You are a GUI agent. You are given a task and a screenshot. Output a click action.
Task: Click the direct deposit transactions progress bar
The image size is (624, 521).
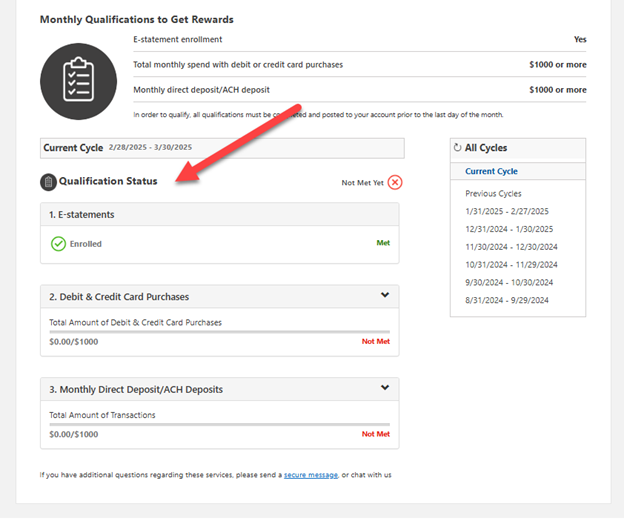click(219, 424)
